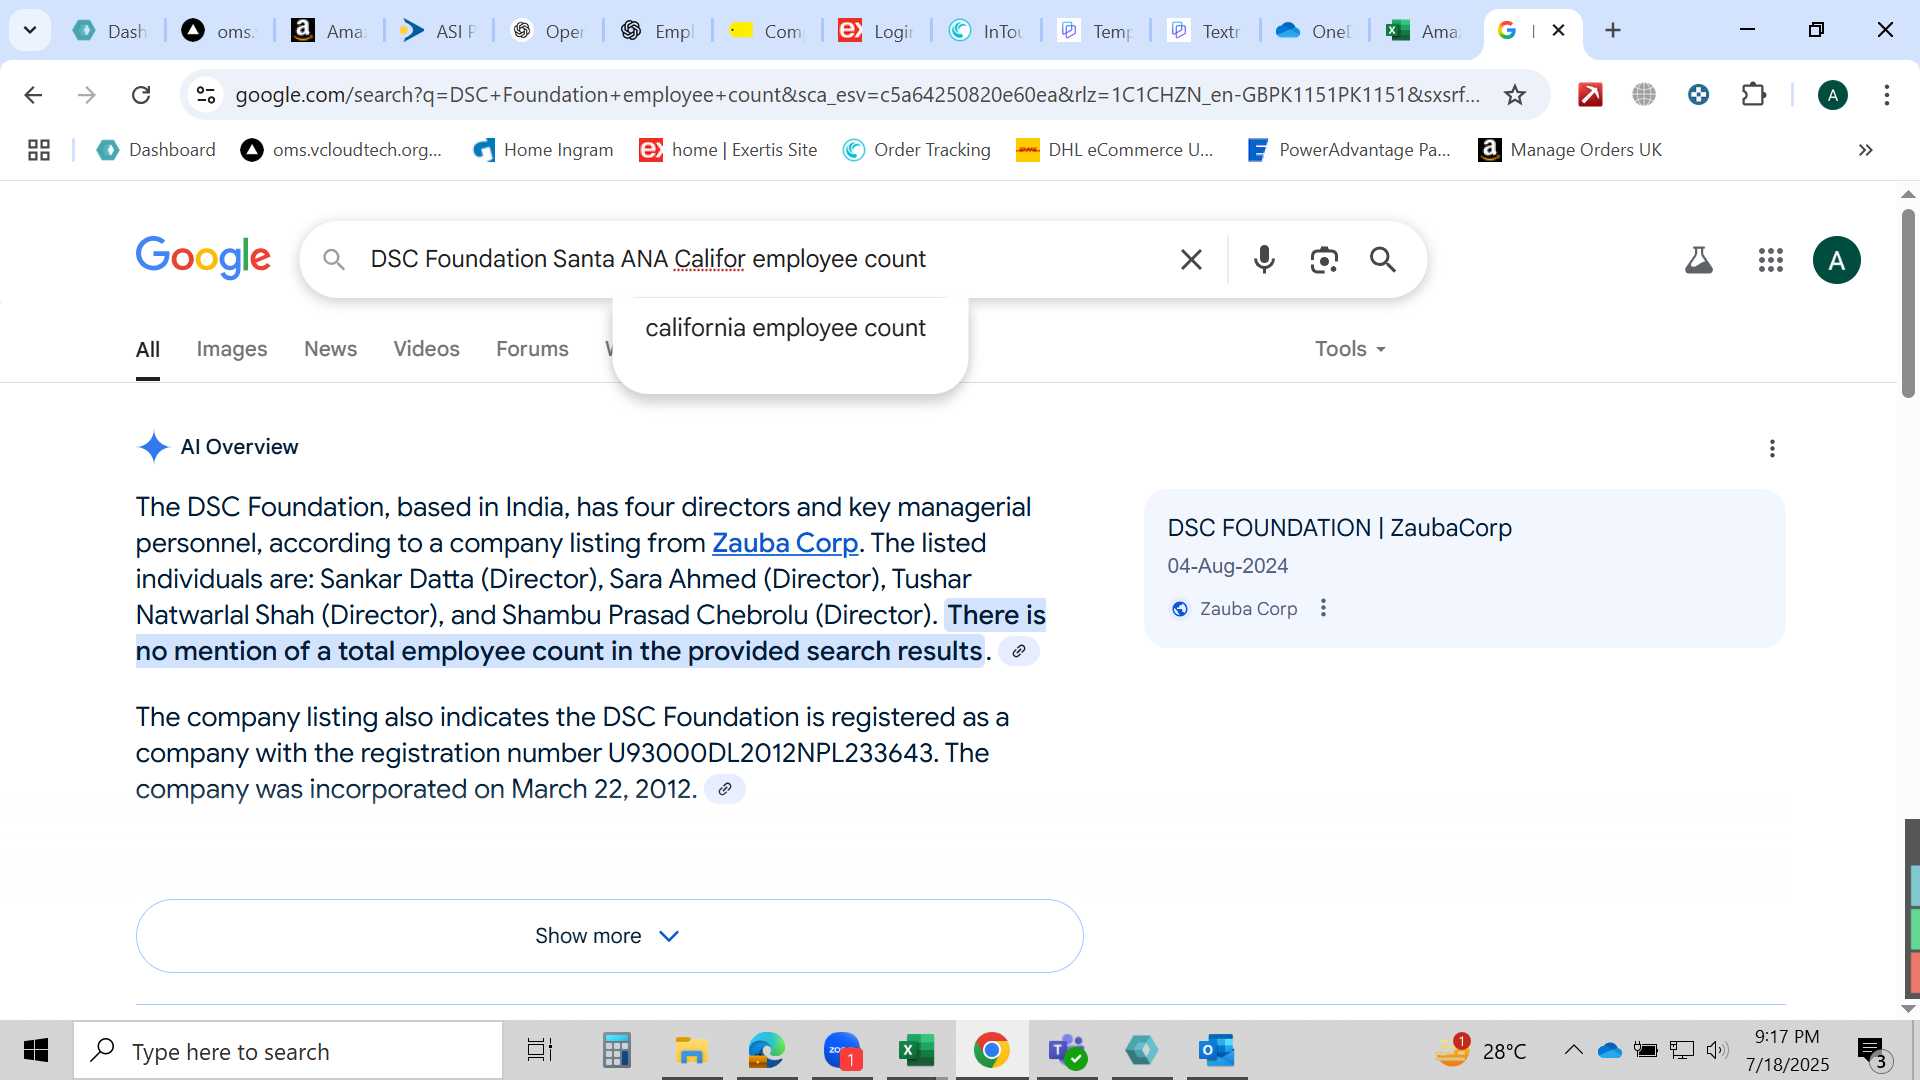The image size is (1920, 1080).
Task: Select the Forums search tab
Action: (x=532, y=349)
